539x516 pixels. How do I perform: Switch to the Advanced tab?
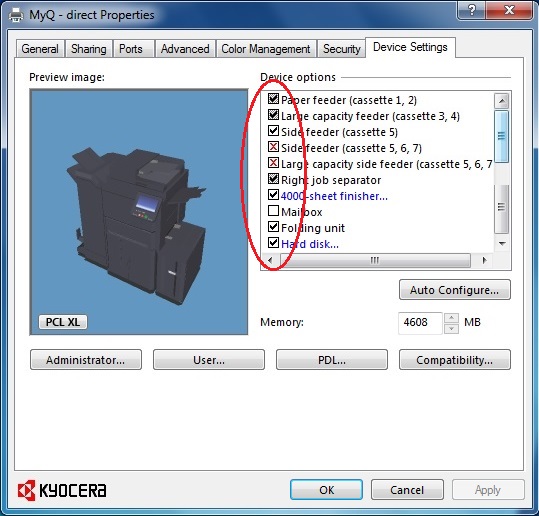[185, 49]
